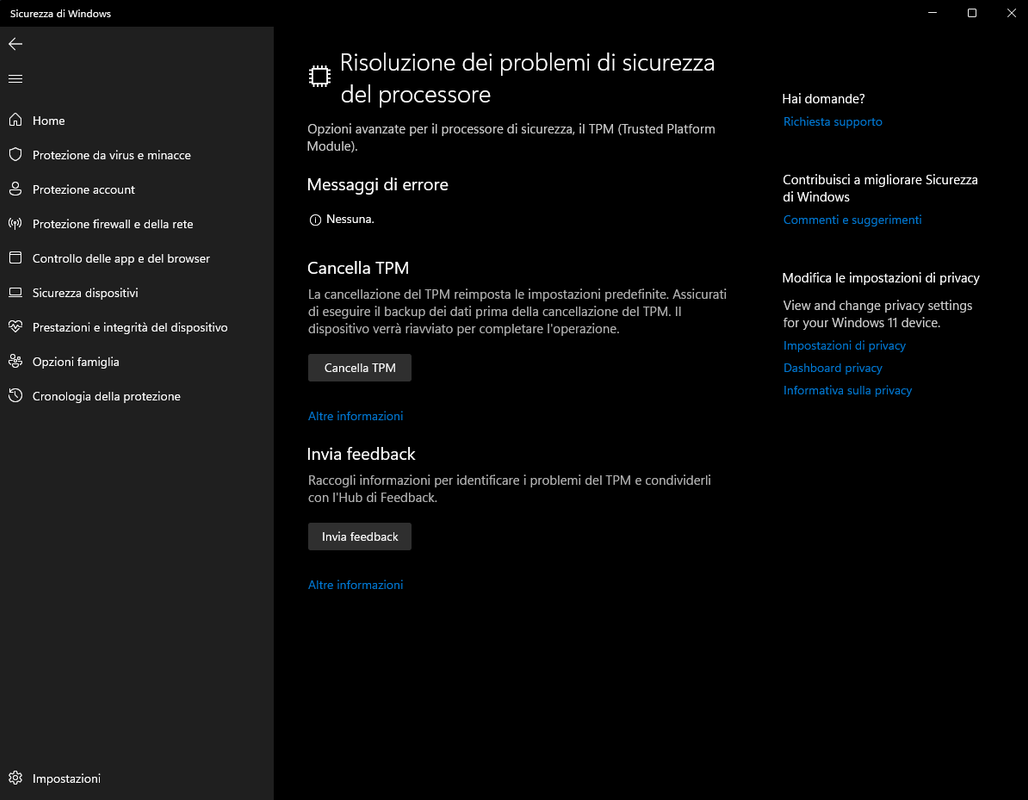Select Opzioni famiglia
The height and width of the screenshot is (800, 1028).
click(136, 361)
